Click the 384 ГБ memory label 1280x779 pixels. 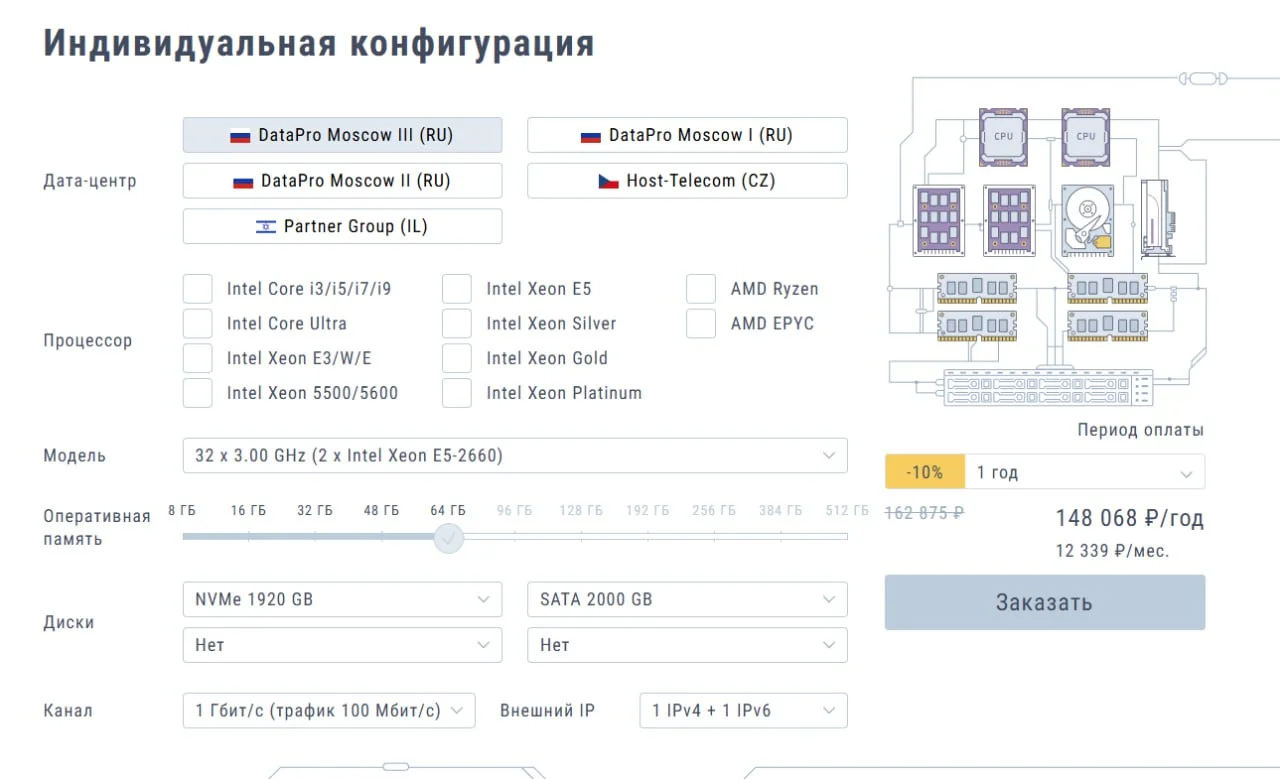pyautogui.click(x=780, y=511)
